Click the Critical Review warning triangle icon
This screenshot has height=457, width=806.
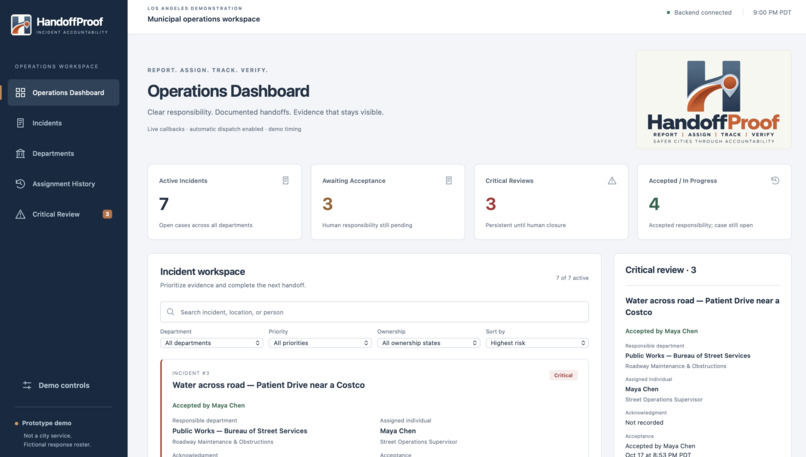[x=21, y=214]
